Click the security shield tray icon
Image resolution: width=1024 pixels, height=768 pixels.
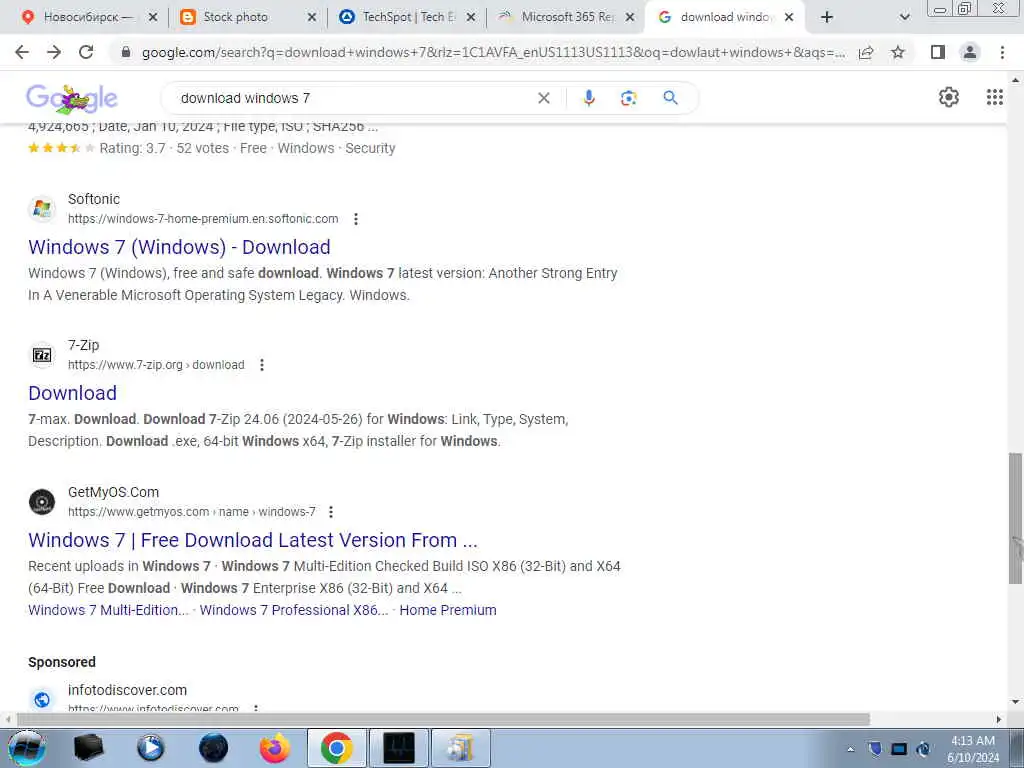click(x=875, y=749)
